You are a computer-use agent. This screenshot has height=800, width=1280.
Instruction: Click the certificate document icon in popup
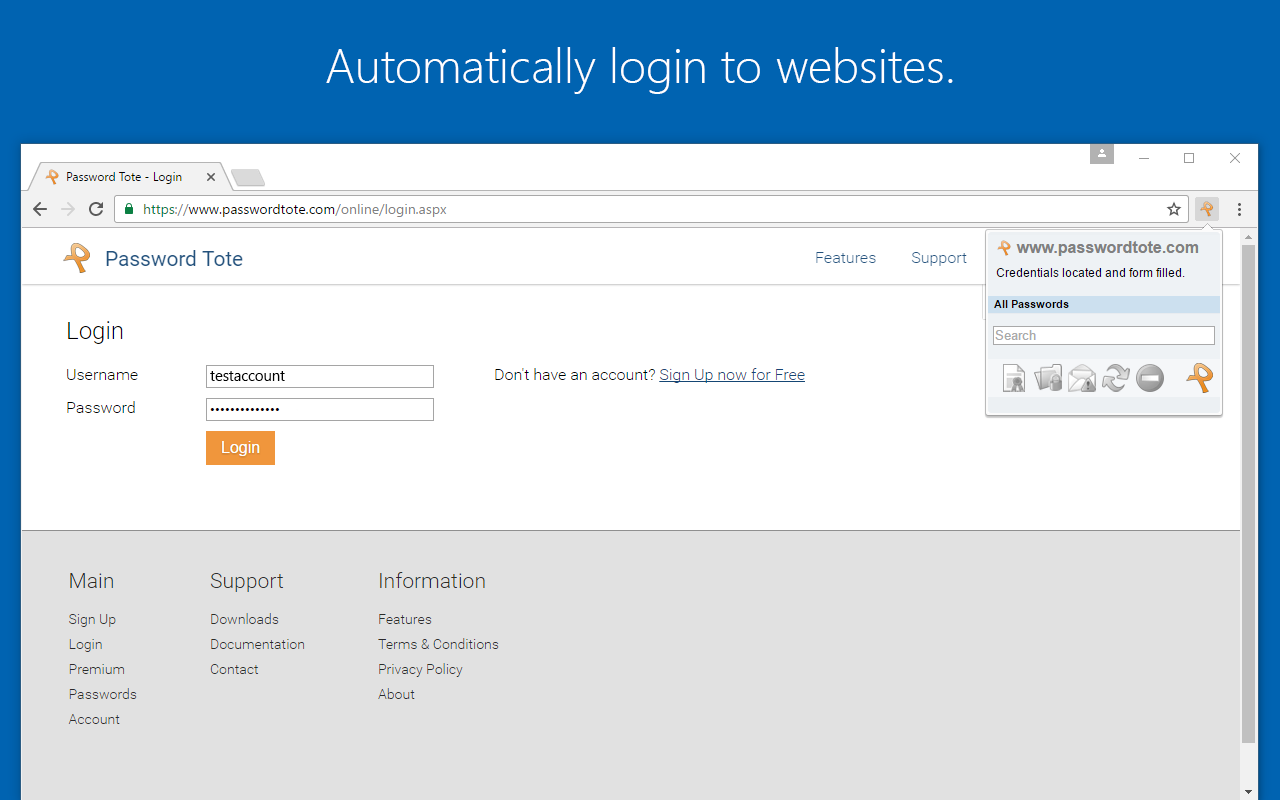[1014, 378]
